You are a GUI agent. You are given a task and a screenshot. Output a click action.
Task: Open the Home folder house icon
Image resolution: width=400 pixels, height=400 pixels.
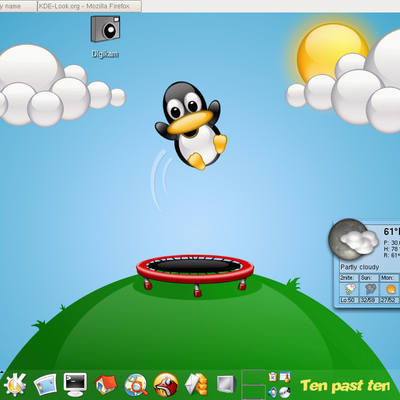click(105, 385)
